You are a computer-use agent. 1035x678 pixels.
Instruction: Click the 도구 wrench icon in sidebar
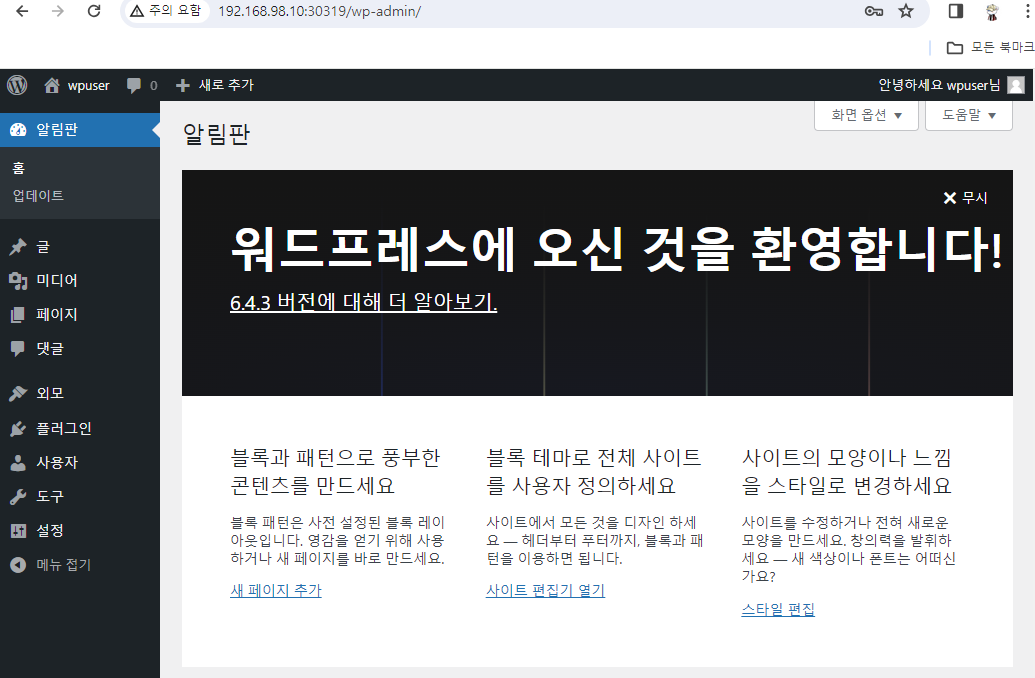tap(18, 496)
